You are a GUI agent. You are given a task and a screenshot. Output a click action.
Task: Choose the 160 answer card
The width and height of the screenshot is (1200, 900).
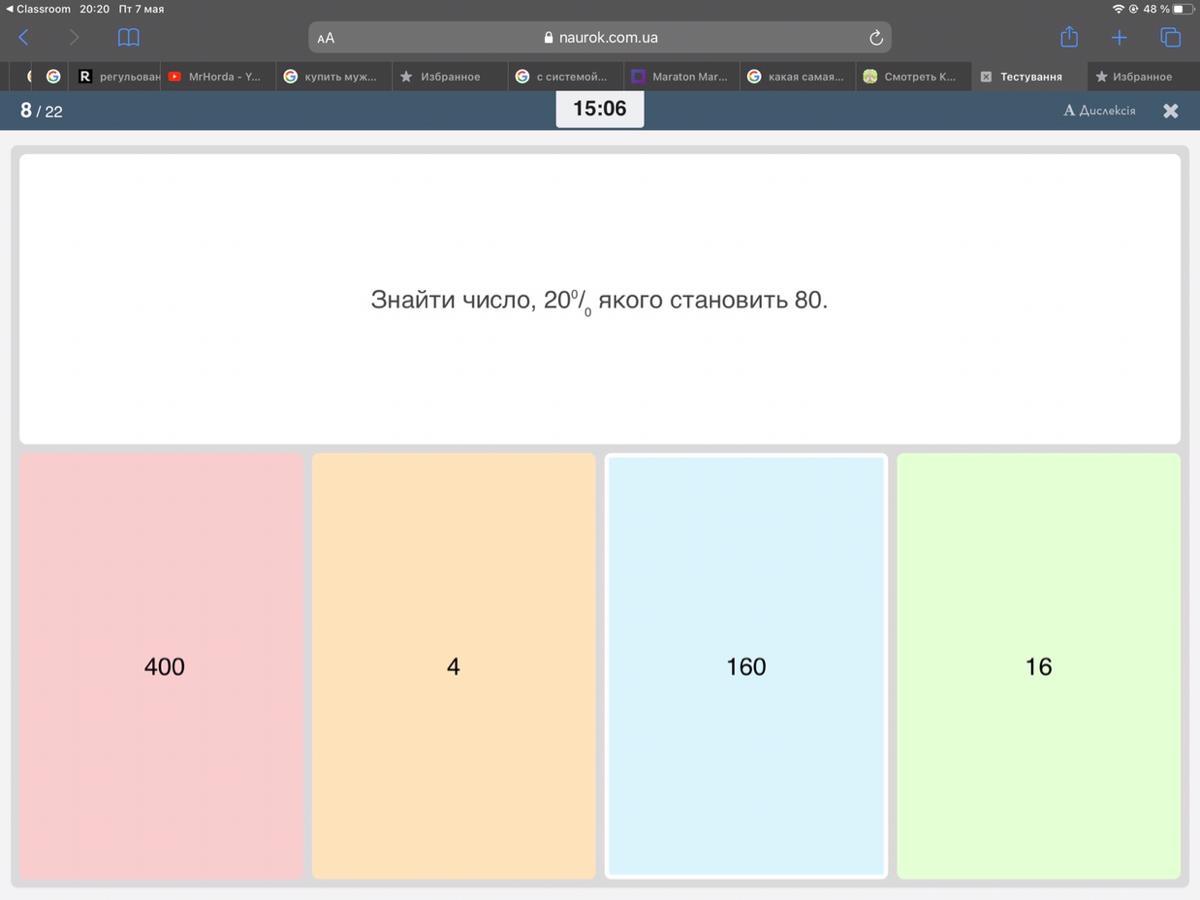[746, 666]
